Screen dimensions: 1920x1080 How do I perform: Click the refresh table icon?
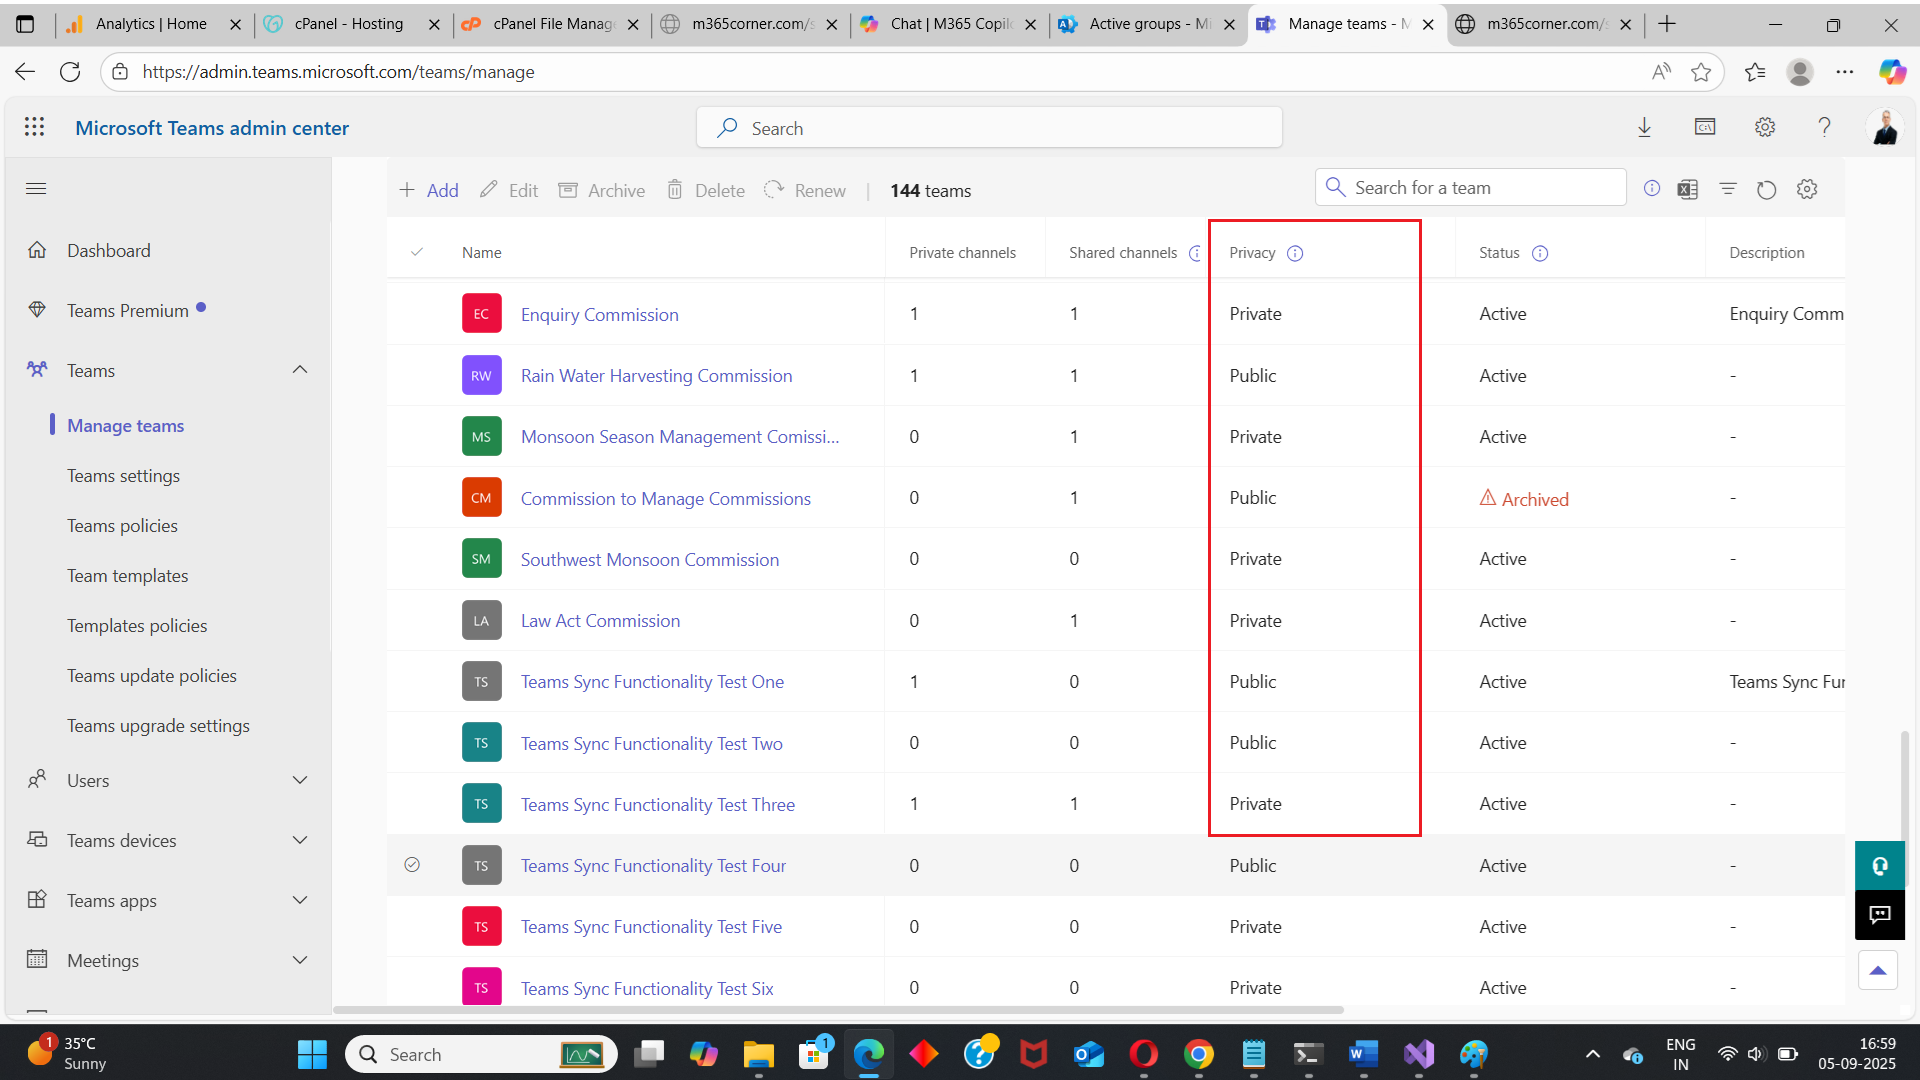click(x=1766, y=190)
